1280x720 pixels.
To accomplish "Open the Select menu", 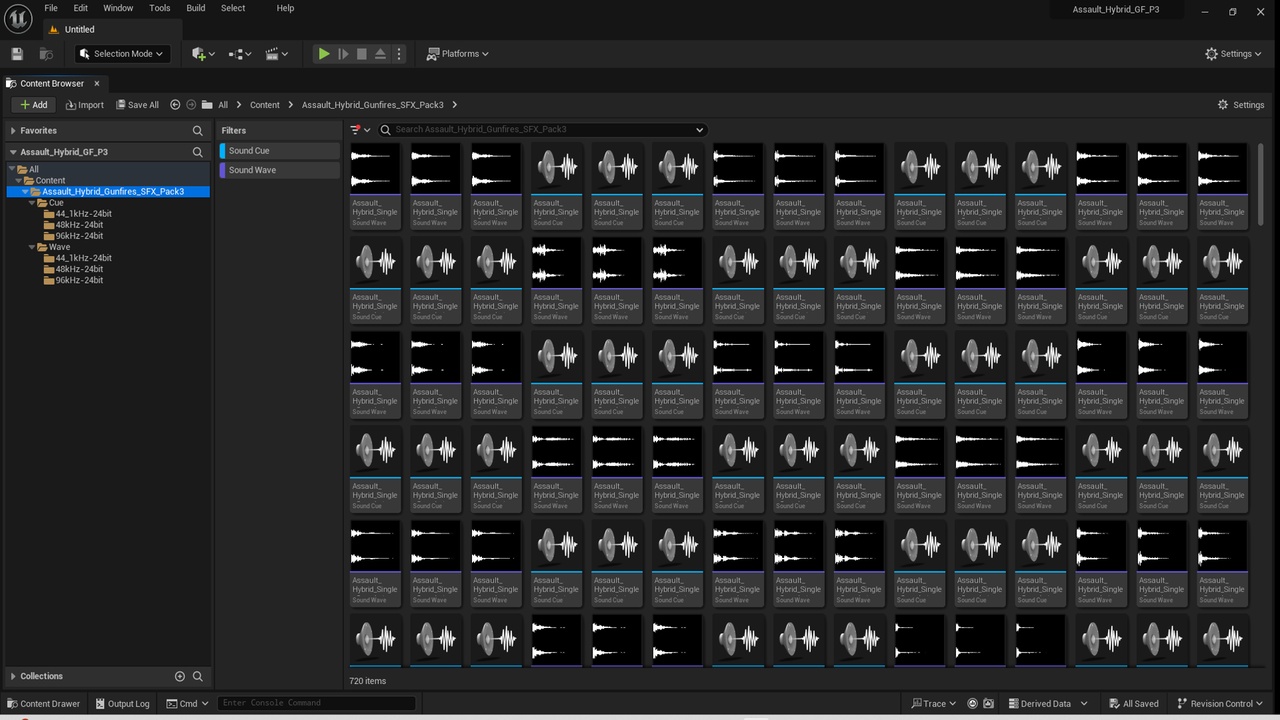I will pyautogui.click(x=233, y=8).
